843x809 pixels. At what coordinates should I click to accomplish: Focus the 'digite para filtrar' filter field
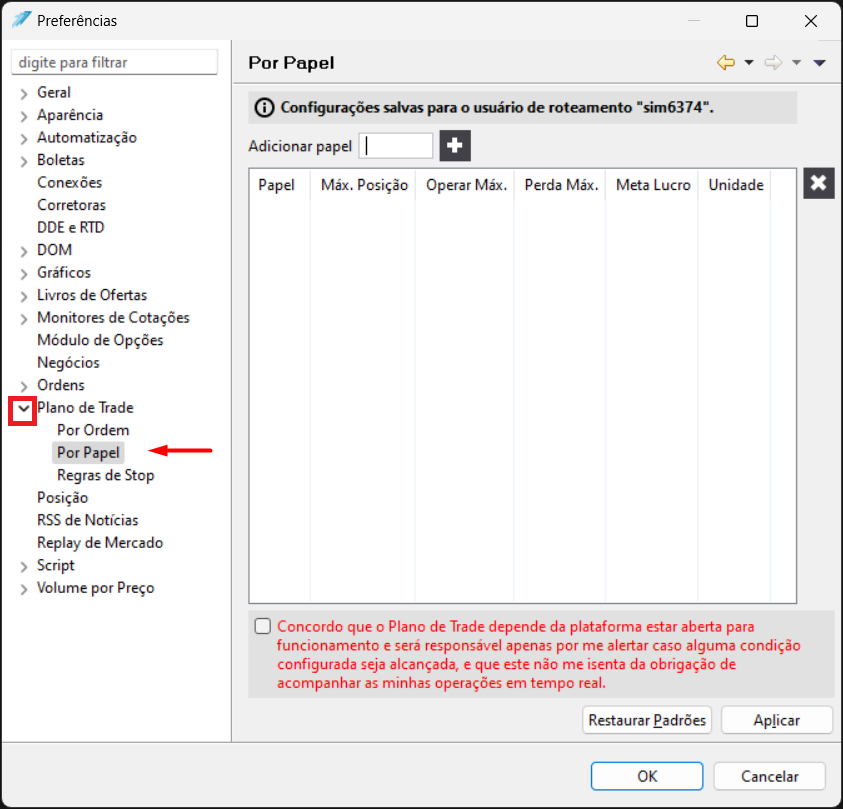[x=115, y=62]
